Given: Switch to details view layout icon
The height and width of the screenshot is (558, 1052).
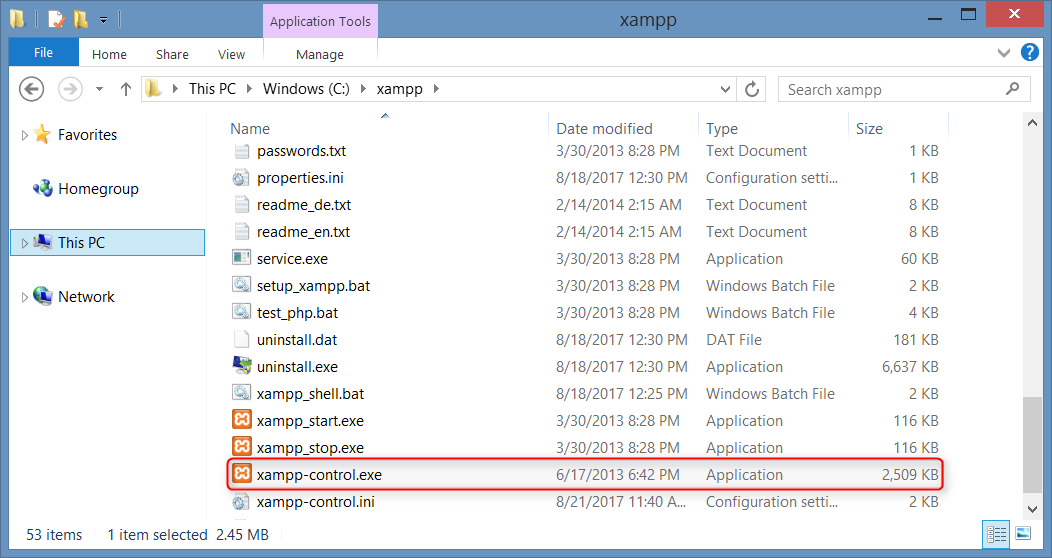Looking at the screenshot, I should click(996, 534).
